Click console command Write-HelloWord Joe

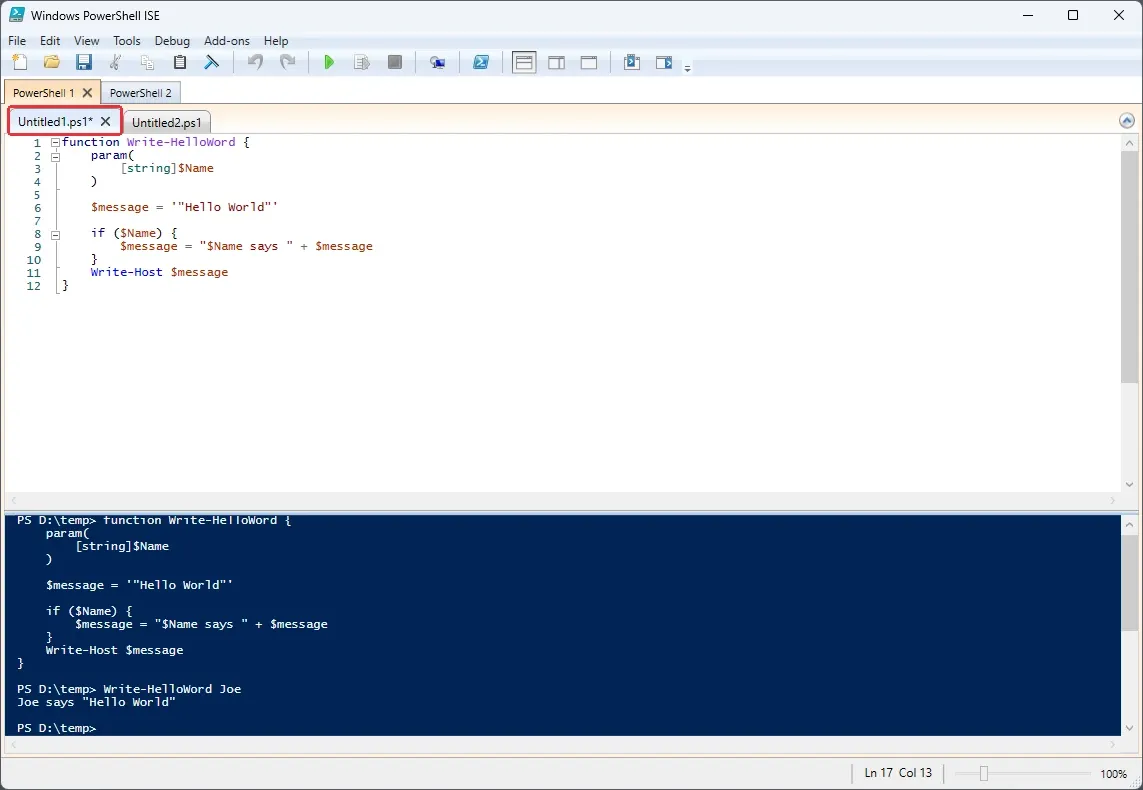(172, 689)
